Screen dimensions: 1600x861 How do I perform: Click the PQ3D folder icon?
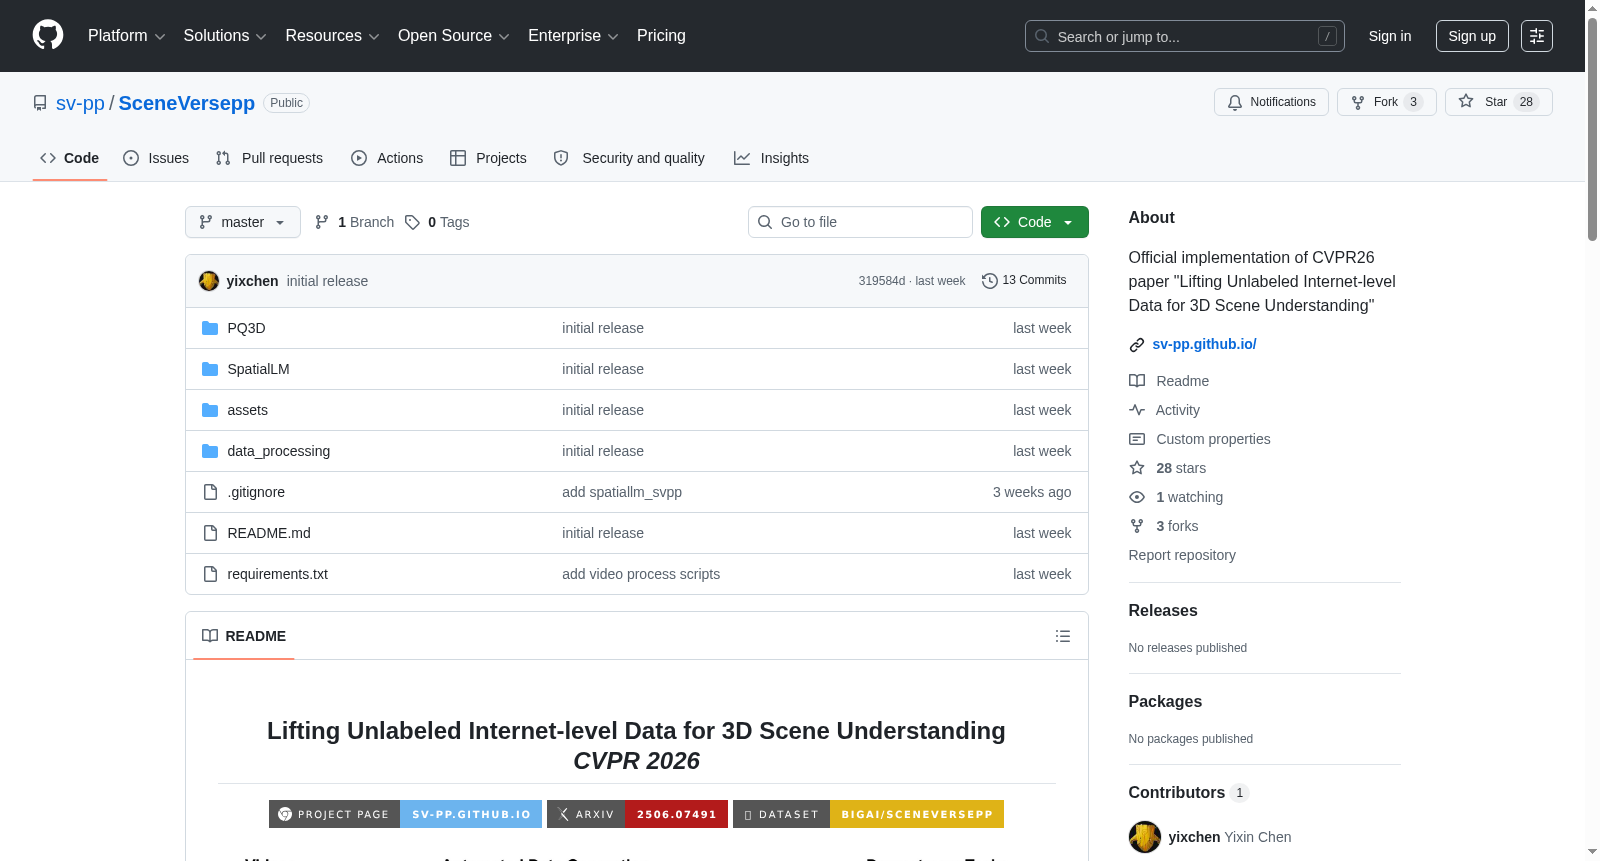coord(210,328)
